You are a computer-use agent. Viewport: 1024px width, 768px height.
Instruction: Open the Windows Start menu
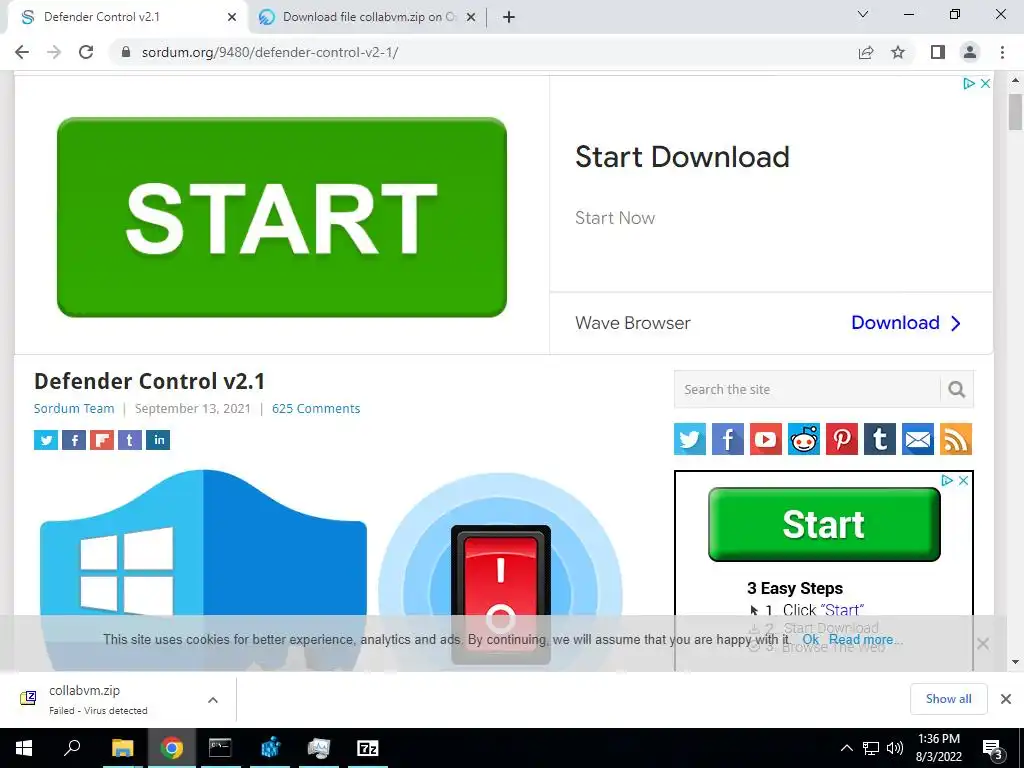coord(24,748)
